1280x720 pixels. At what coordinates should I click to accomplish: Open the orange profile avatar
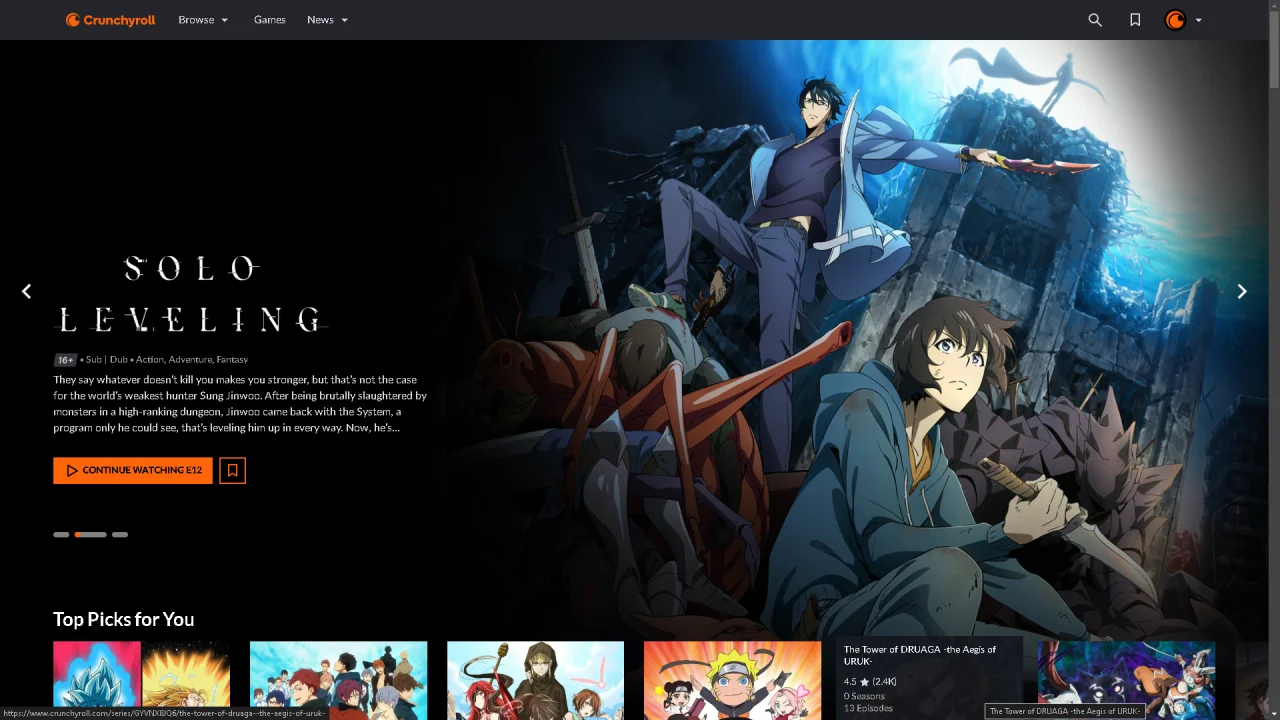[1176, 20]
